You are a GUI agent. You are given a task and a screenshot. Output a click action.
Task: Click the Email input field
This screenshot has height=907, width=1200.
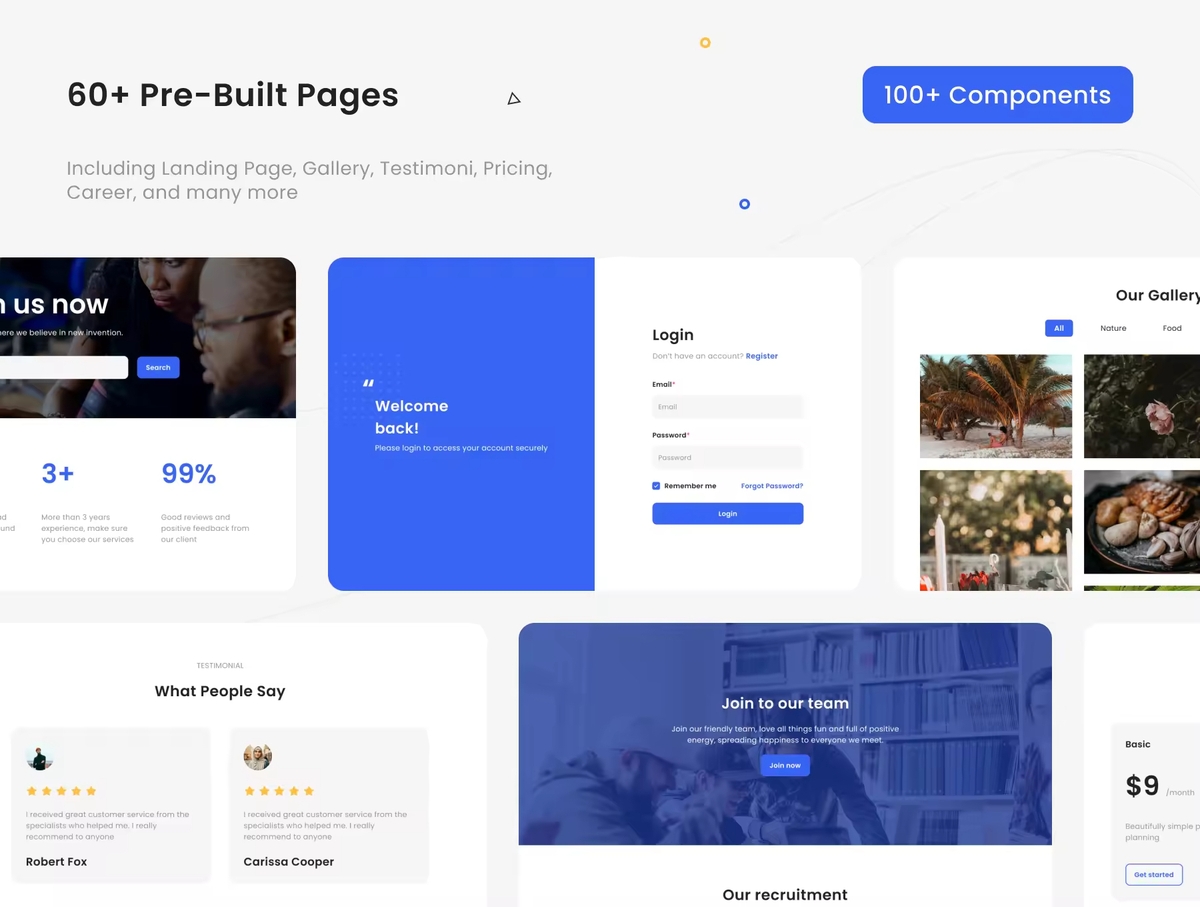tap(727, 407)
